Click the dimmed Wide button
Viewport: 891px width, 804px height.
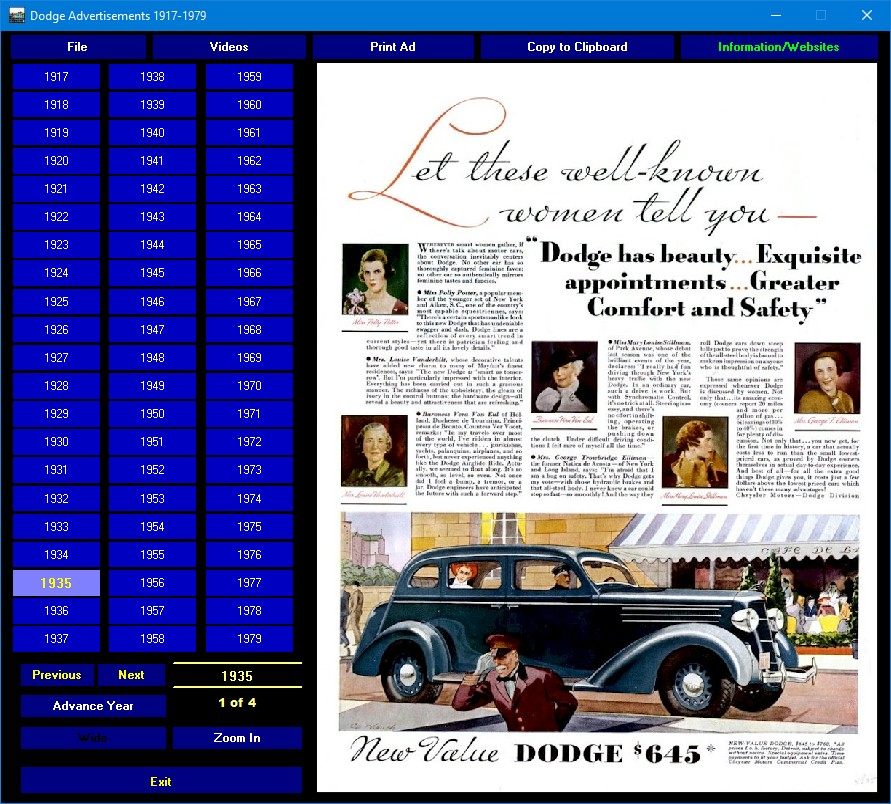93,738
